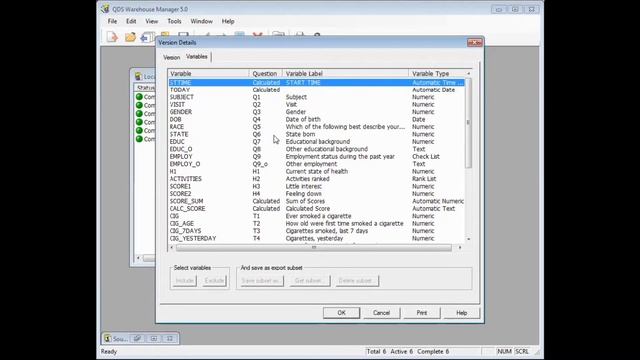
Task: Click the first green status dot in Local window
Action: (139, 97)
